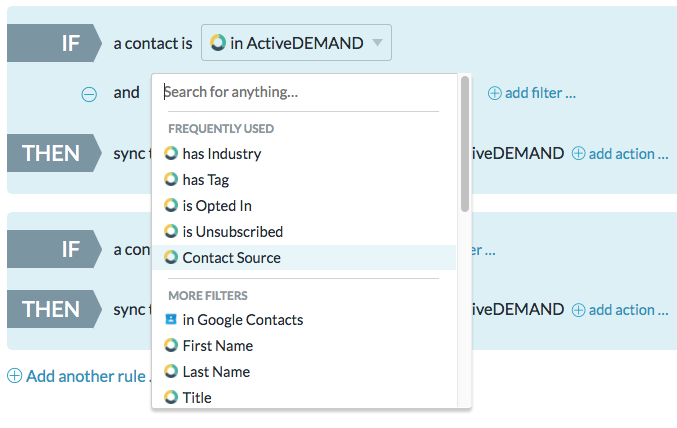
Task: Click the icon beside 'is Opted In'
Action: [x=171, y=206]
